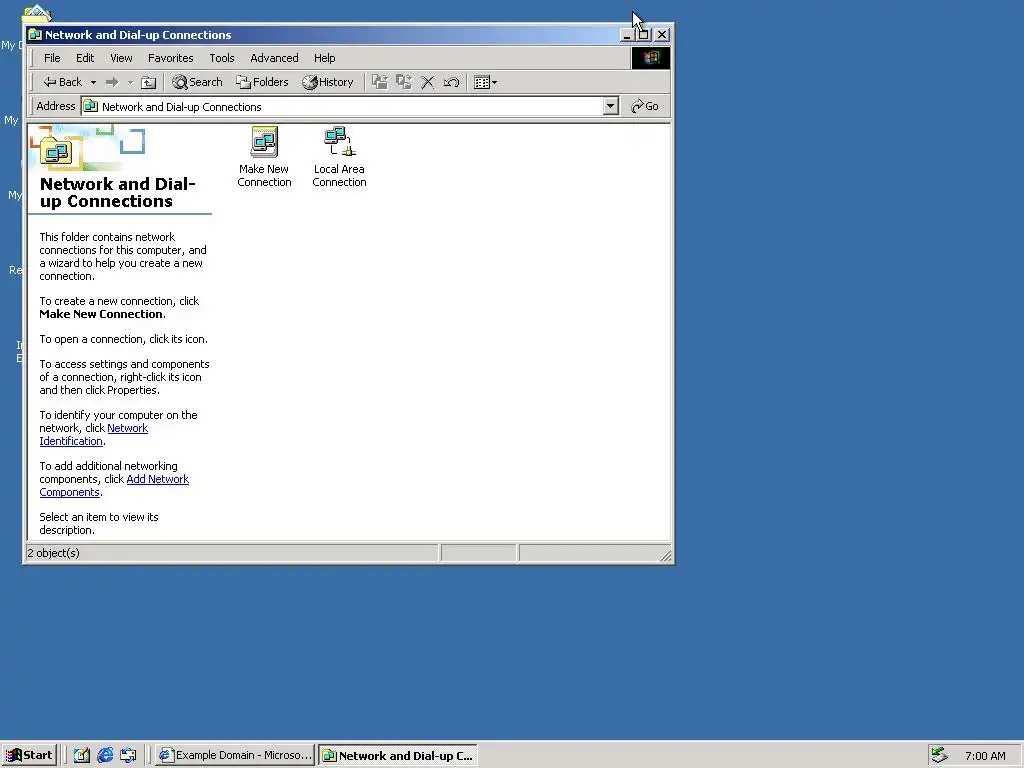Click the Copy To toolbar icon
This screenshot has height=768, width=1024.
[404, 82]
